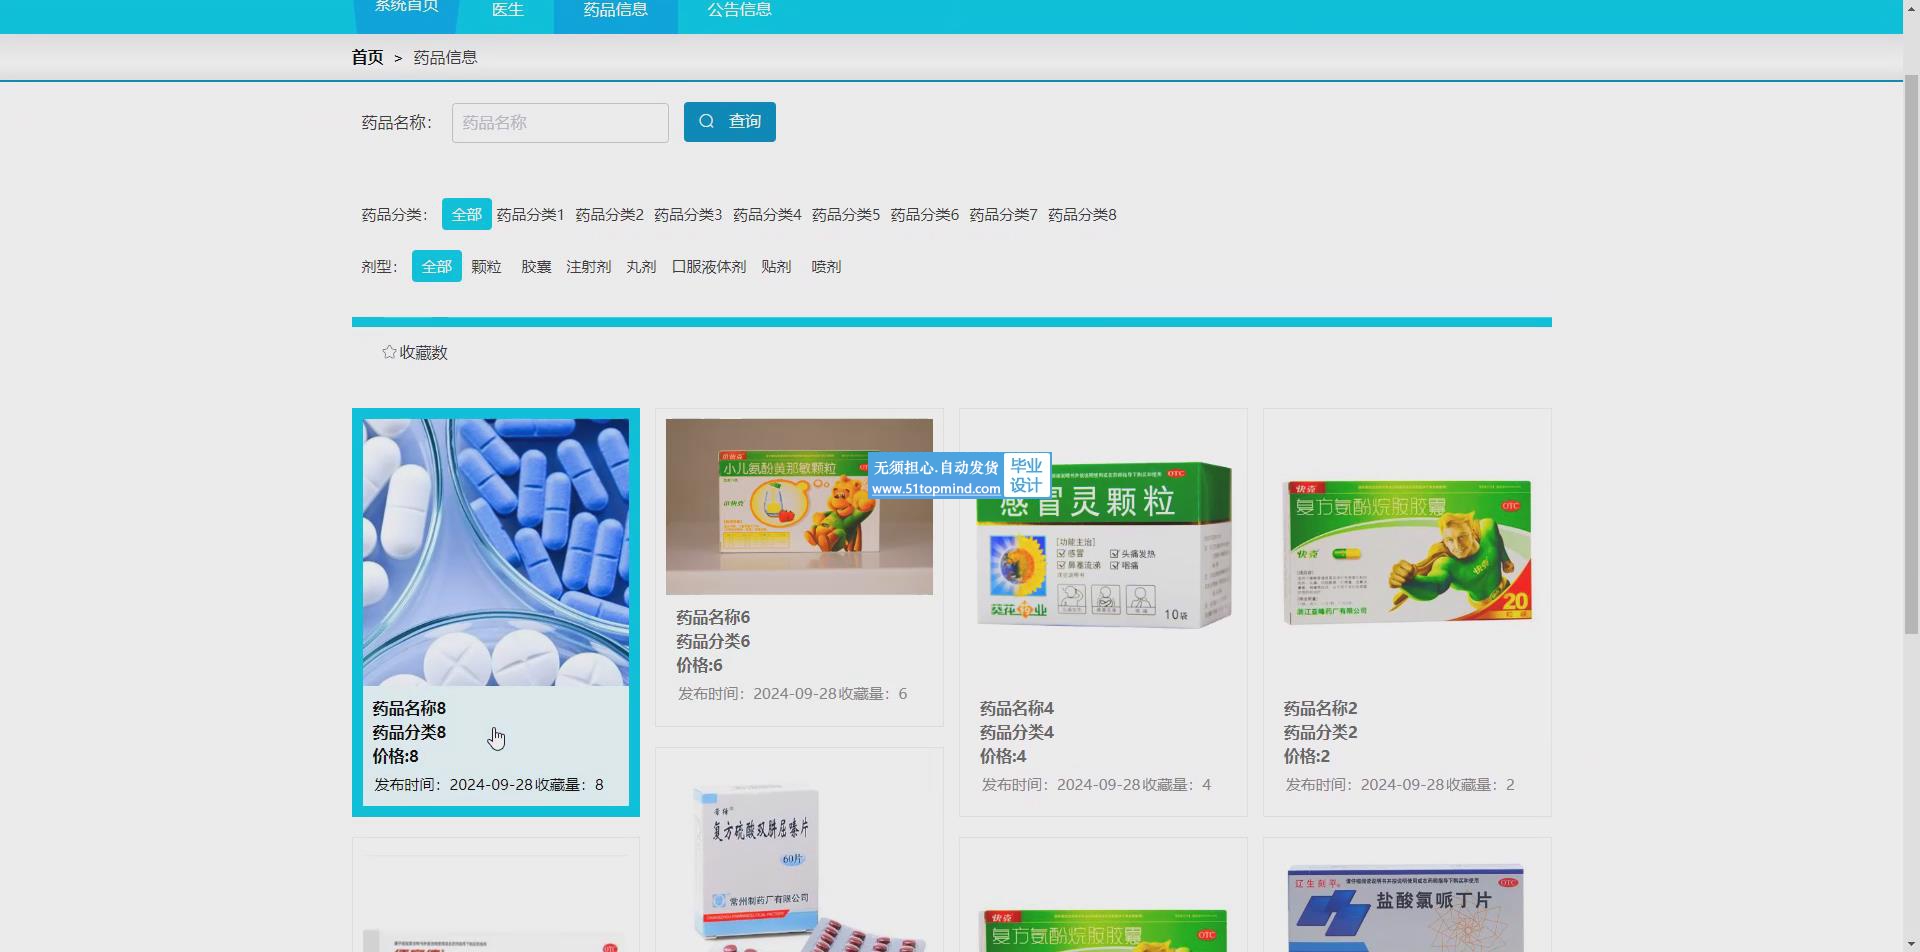1920x952 pixels.
Task: Filter dosage form by 口服液体剂
Action: [x=708, y=266]
